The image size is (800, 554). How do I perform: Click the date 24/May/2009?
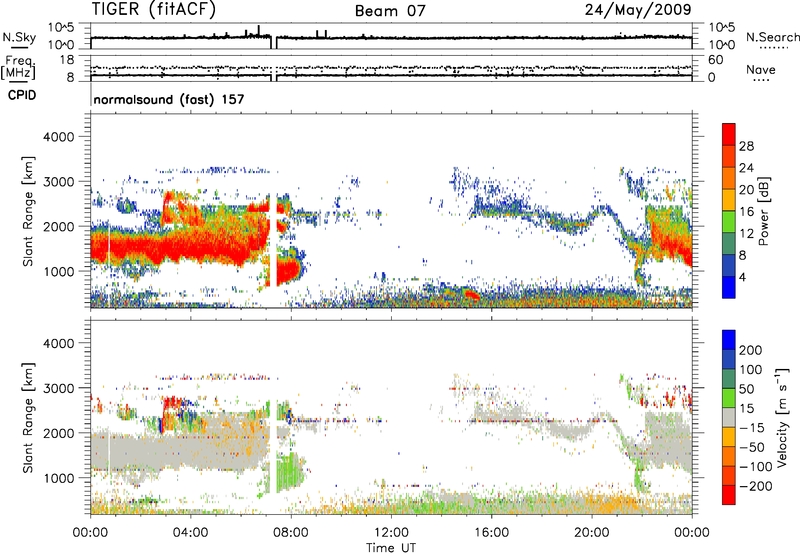(638, 10)
